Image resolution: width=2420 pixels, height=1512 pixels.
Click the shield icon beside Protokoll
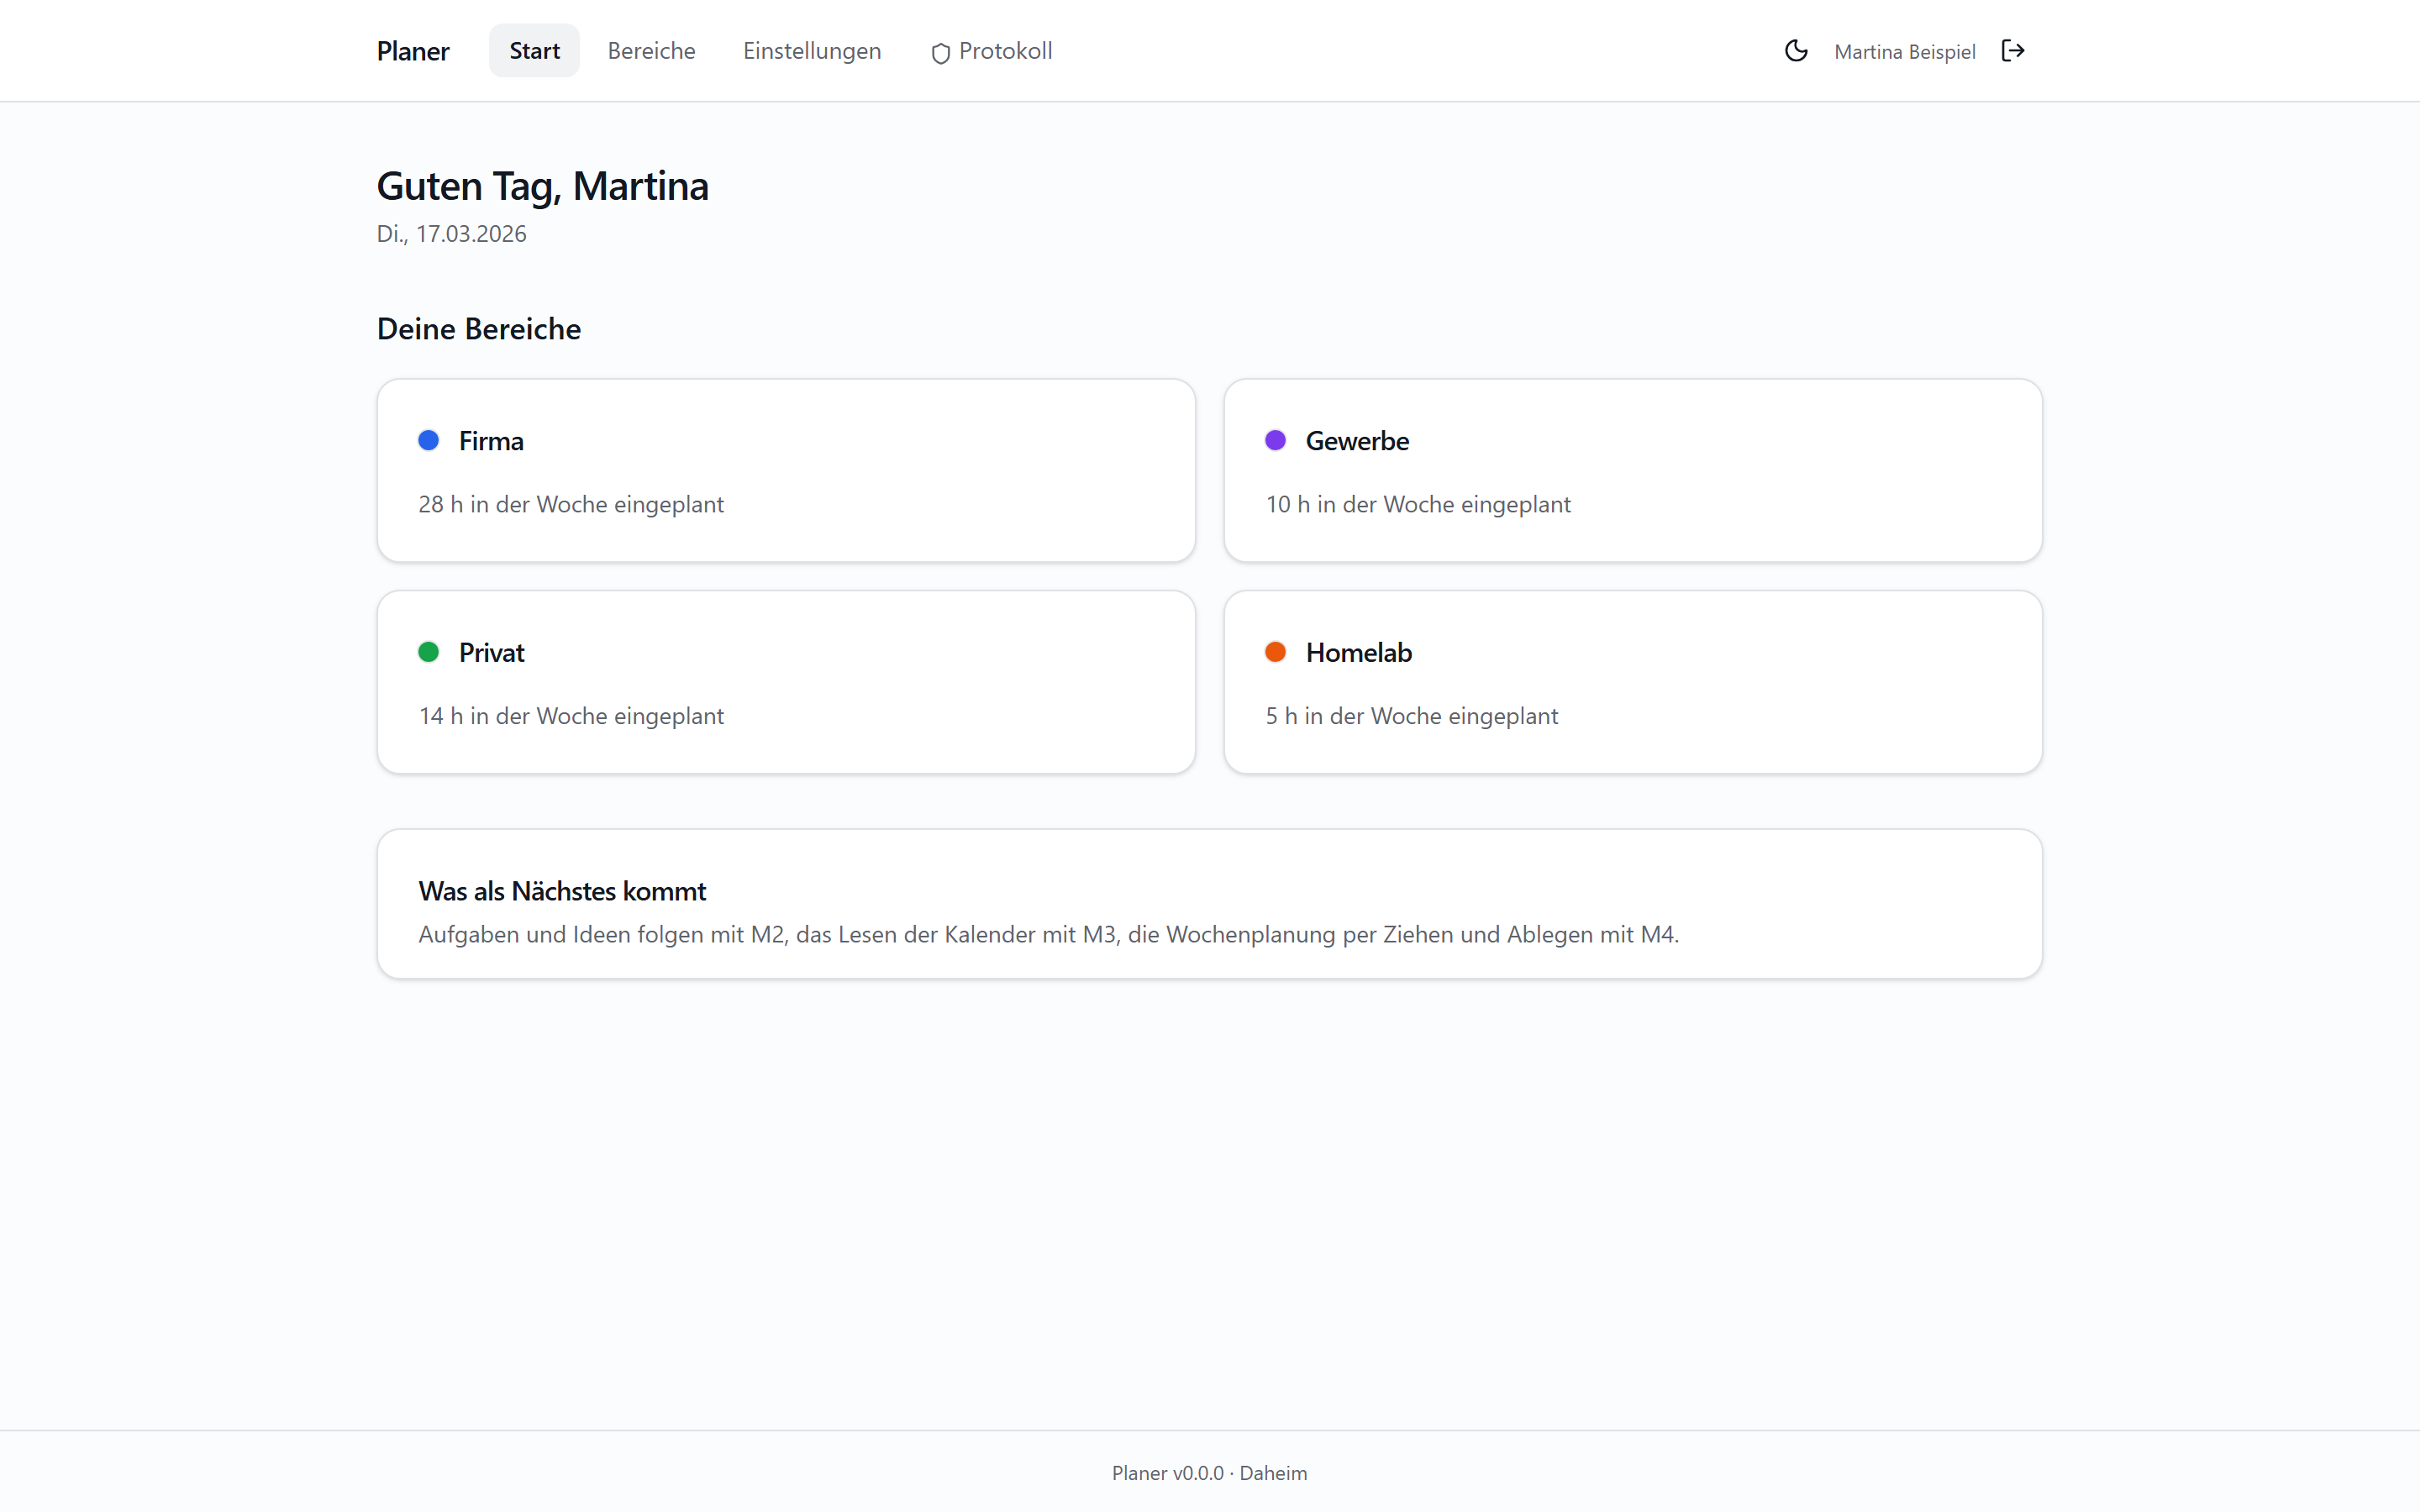(x=940, y=53)
